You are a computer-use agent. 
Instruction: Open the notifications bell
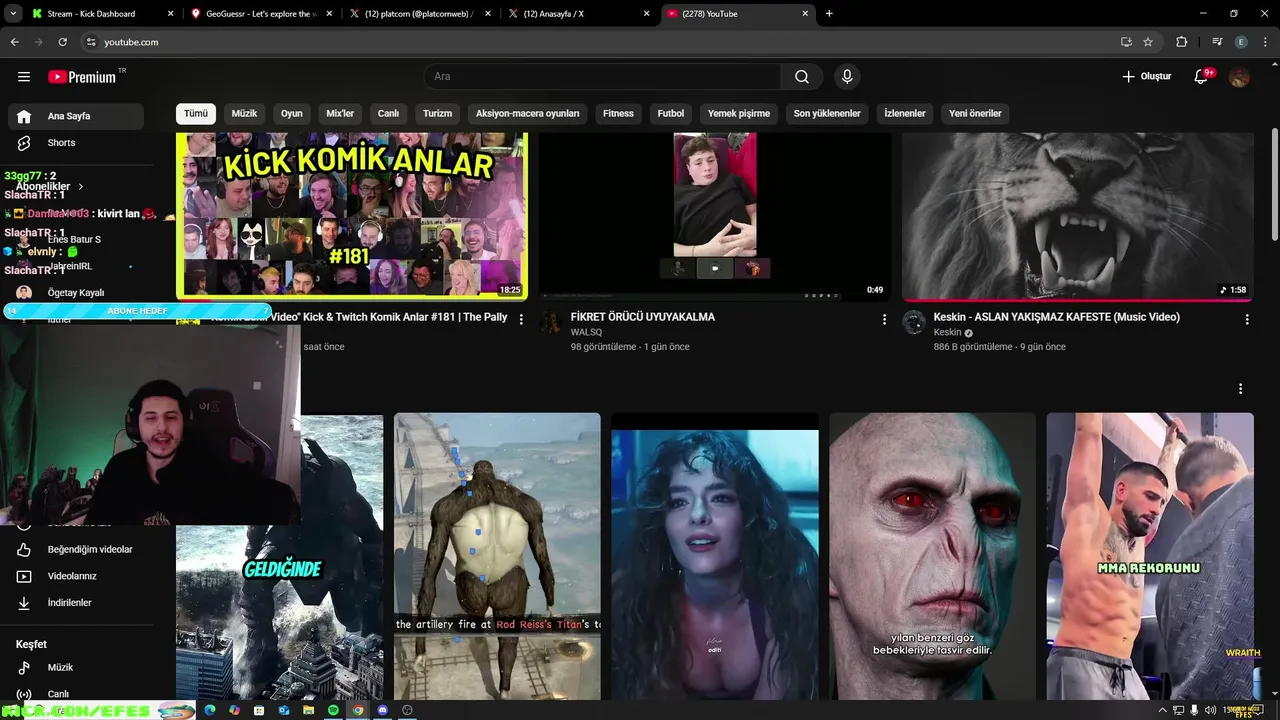pyautogui.click(x=1202, y=77)
